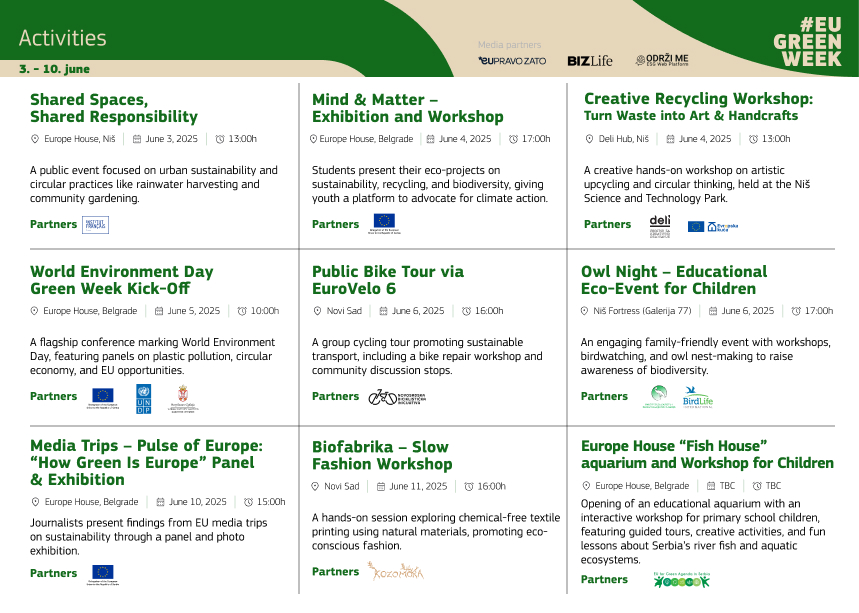The height and width of the screenshot is (613, 859).
Task: Click the Održi Me media partner logo
Action: [662, 60]
